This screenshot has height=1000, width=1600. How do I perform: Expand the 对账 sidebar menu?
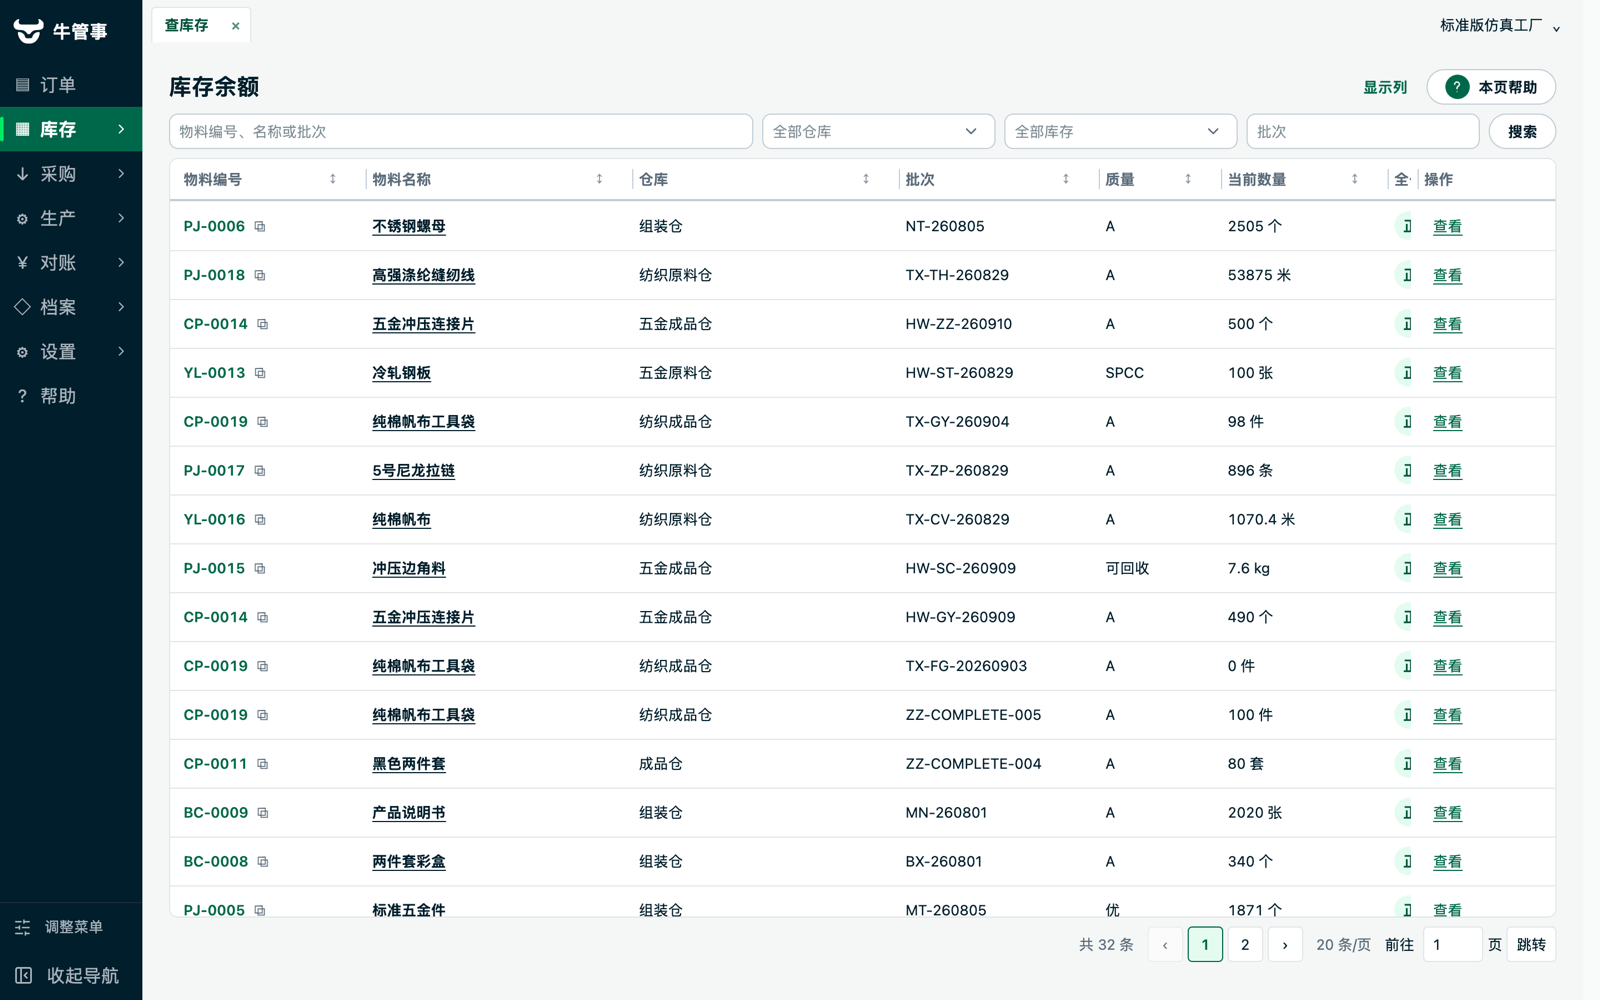[x=71, y=263]
